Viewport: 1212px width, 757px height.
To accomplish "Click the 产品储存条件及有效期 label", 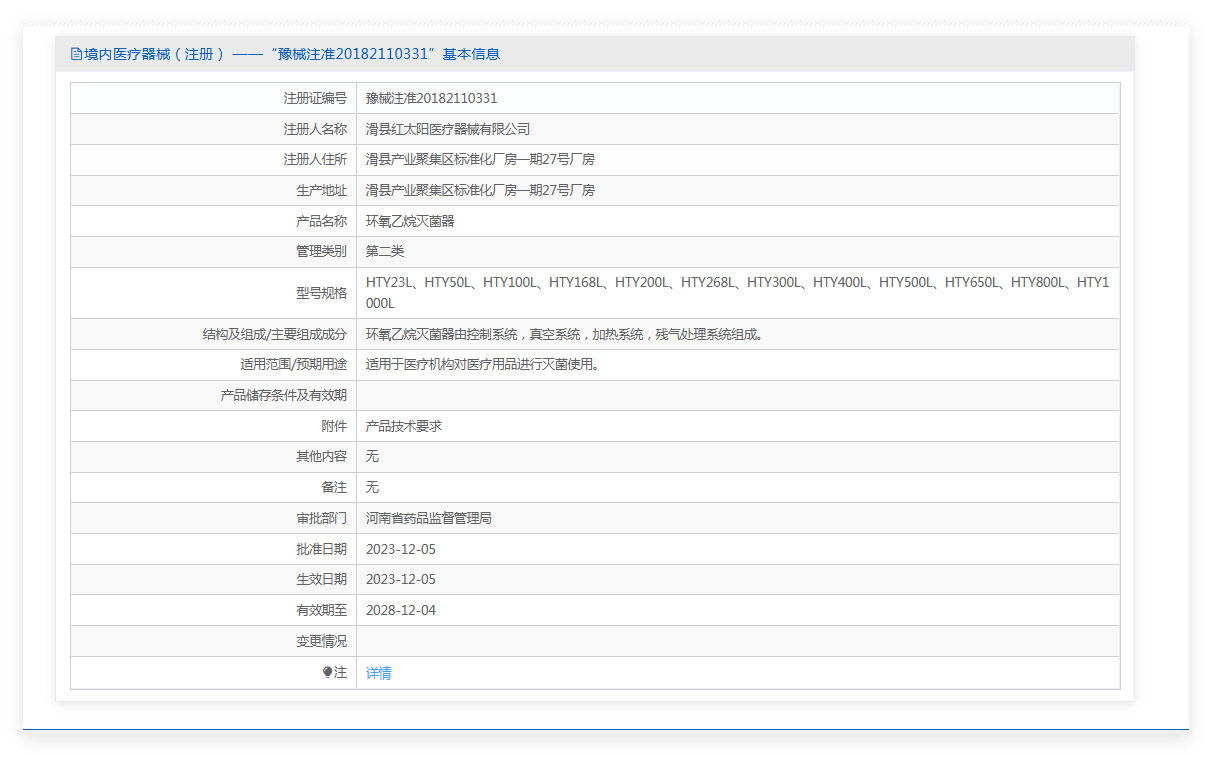I will pos(283,395).
